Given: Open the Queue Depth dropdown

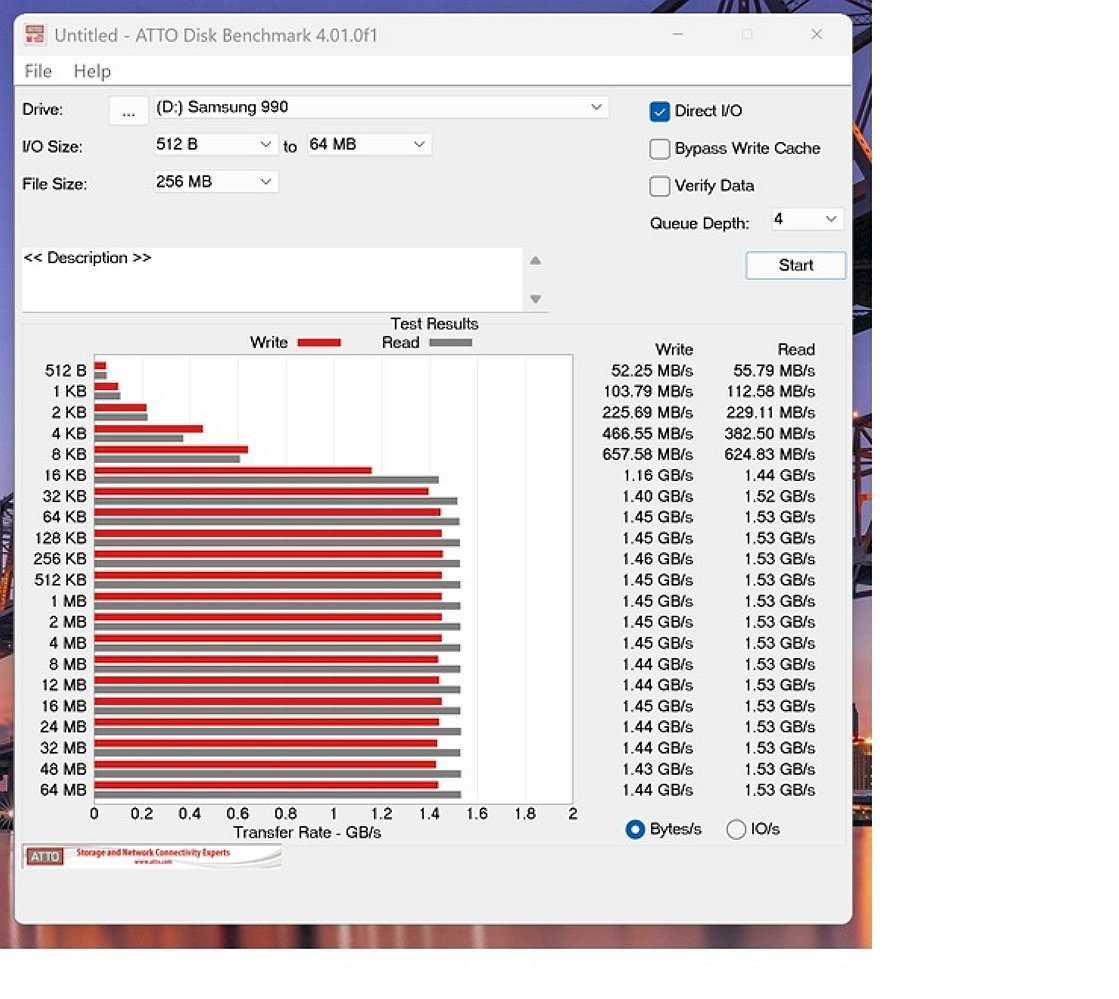Looking at the screenshot, I should (806, 219).
